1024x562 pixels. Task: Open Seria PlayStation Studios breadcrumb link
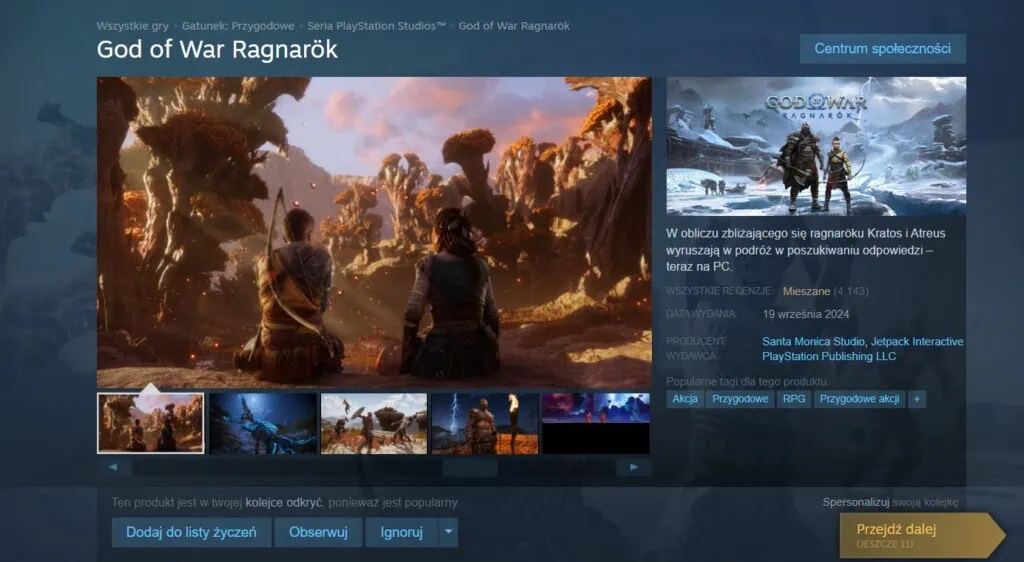pyautogui.click(x=376, y=26)
